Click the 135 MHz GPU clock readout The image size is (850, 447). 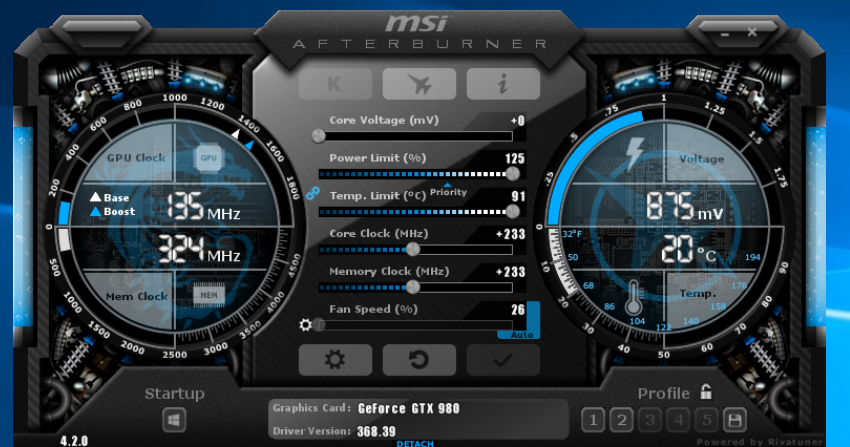pyautogui.click(x=203, y=207)
